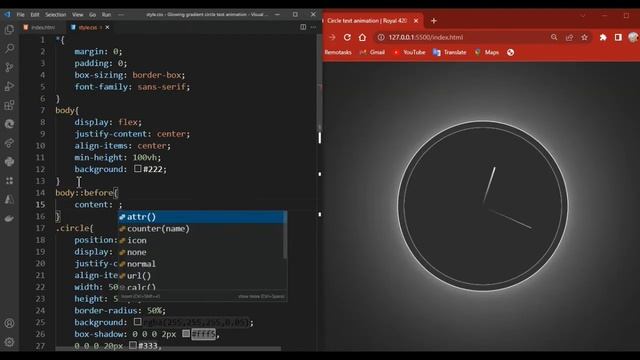Click the Split Editor icon

tap(303, 27)
